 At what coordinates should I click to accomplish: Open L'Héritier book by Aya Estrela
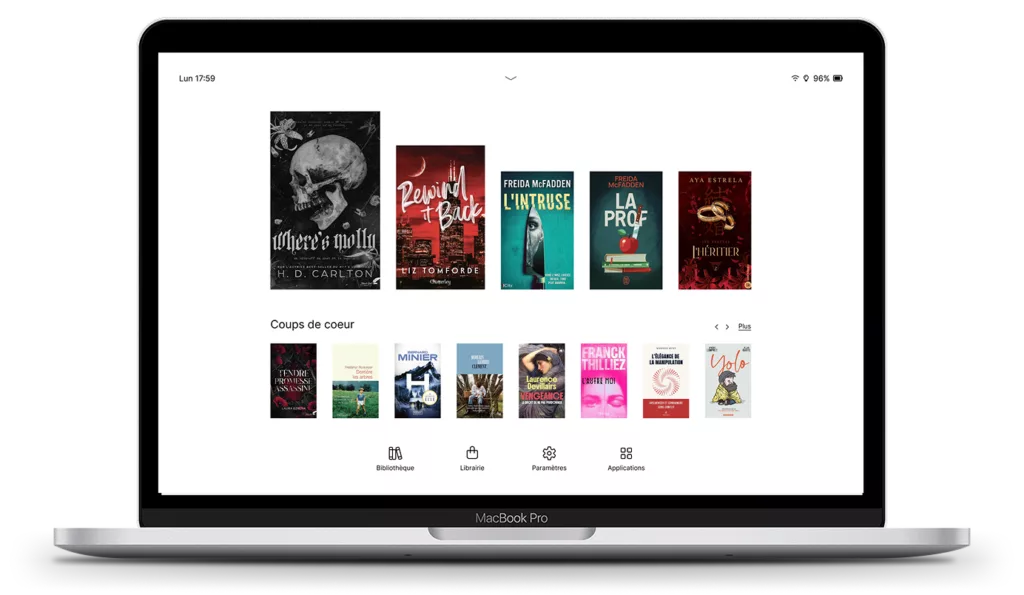715,231
